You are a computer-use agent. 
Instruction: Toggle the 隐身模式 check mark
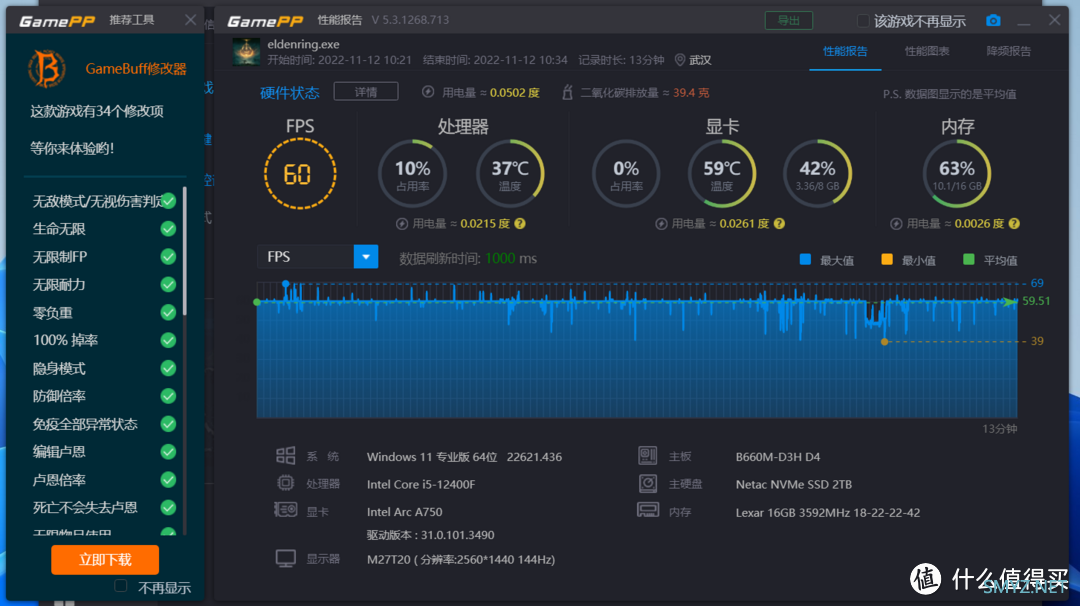(x=168, y=368)
